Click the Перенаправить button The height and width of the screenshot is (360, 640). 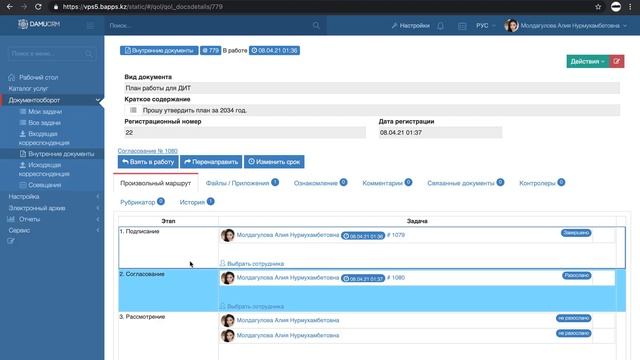211,162
